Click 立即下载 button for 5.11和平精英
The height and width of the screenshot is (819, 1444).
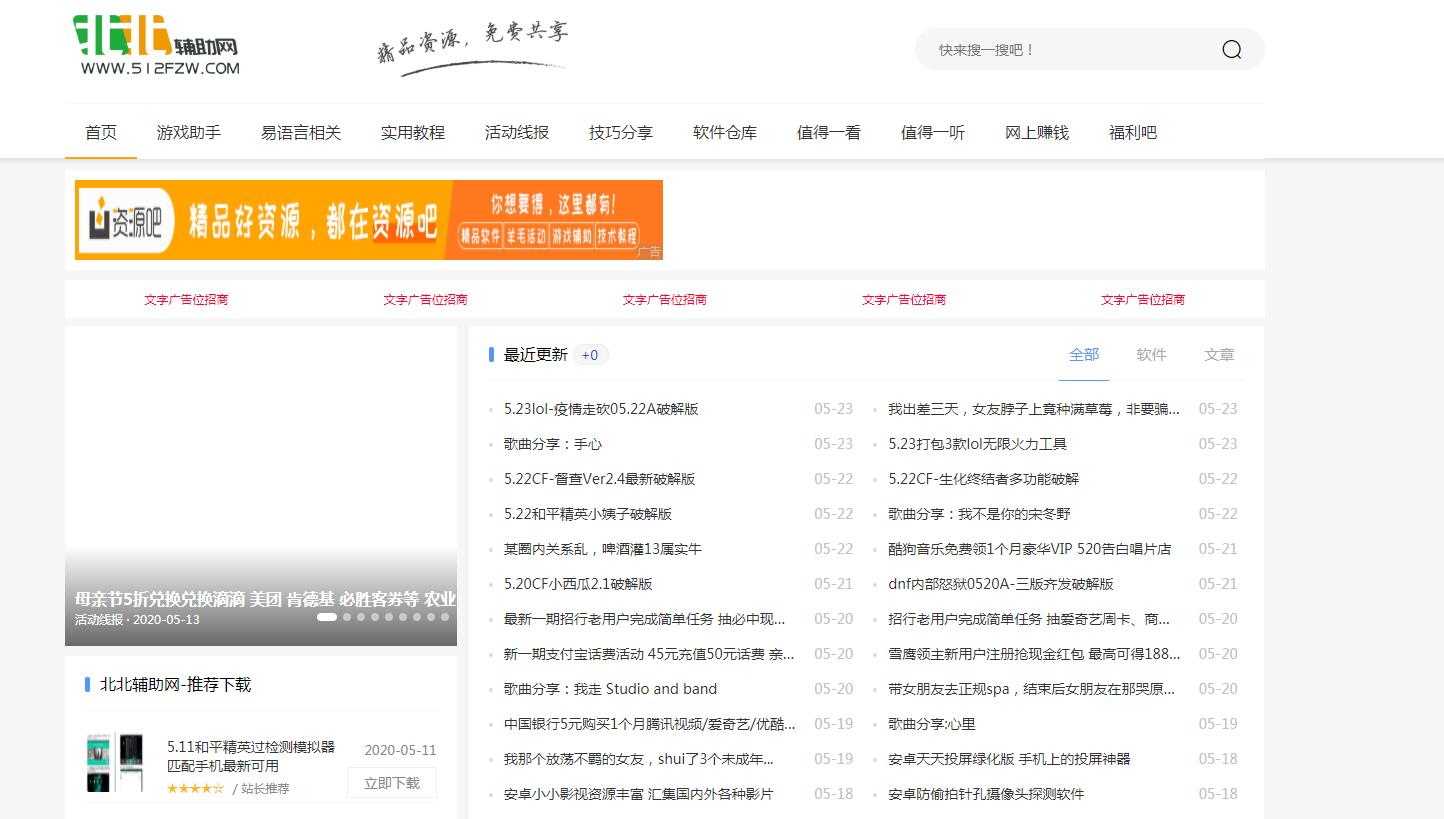pos(392,783)
